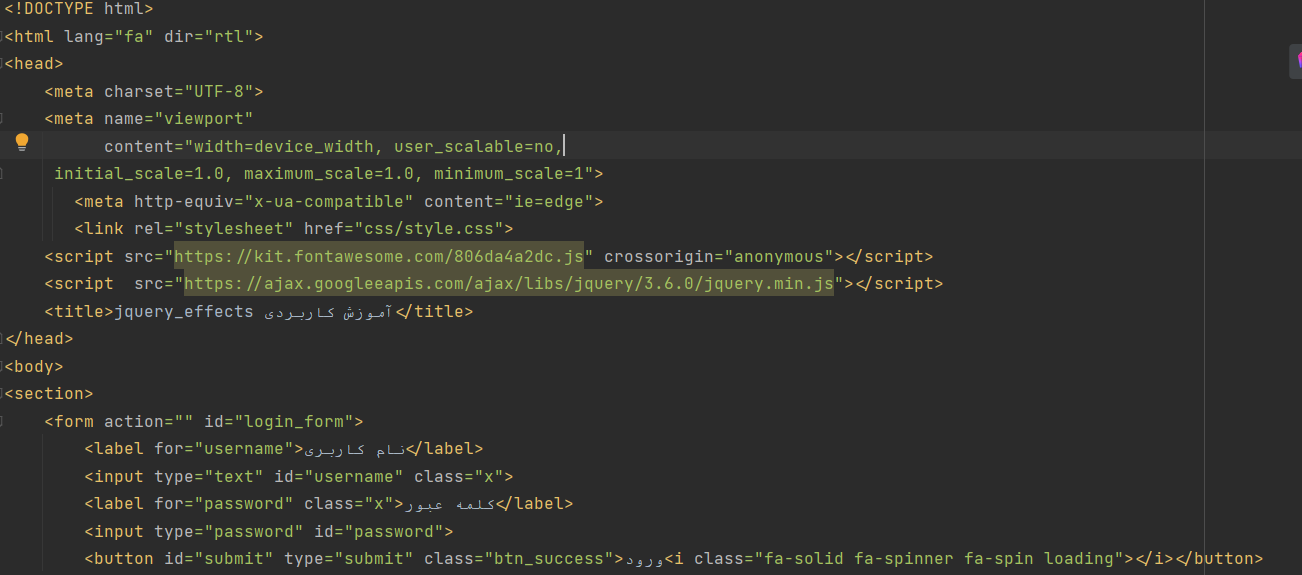Viewport: 1302px width, 575px height.
Task: Collapse the <section> tag fold marker
Action: click(x=2, y=394)
